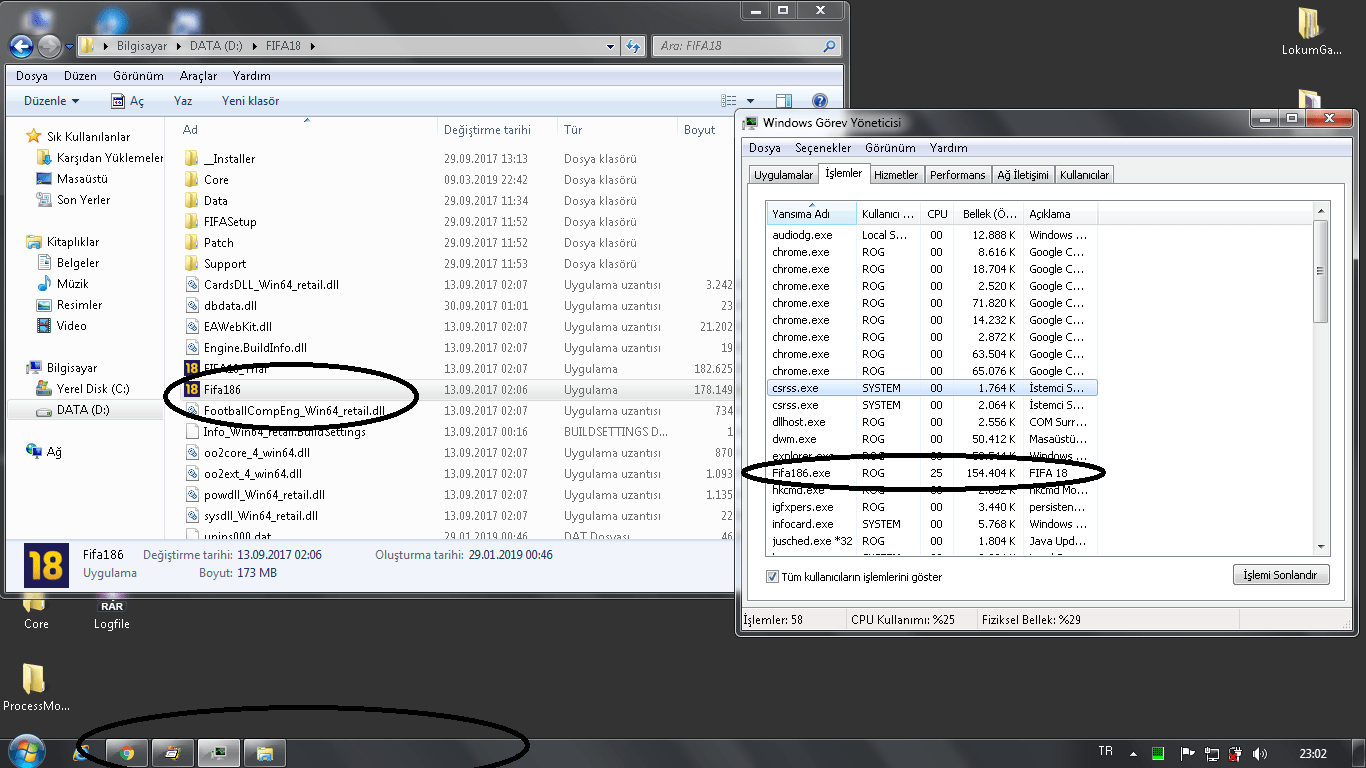Open Araçlar menu in Explorer
This screenshot has width=1366, height=768.
pos(198,76)
